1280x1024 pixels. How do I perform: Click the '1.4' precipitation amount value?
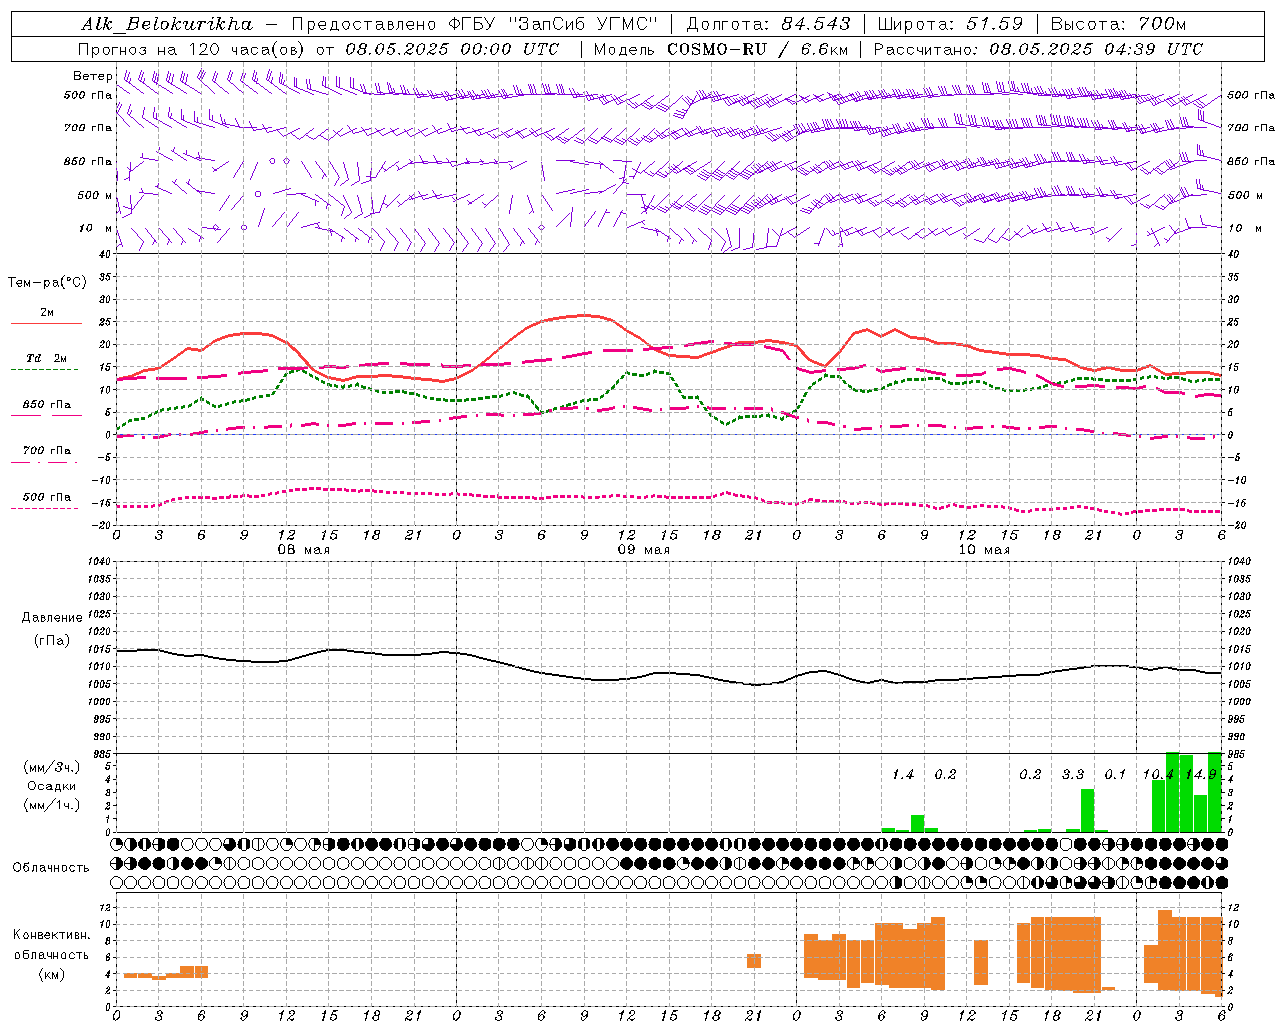pyautogui.click(x=903, y=775)
